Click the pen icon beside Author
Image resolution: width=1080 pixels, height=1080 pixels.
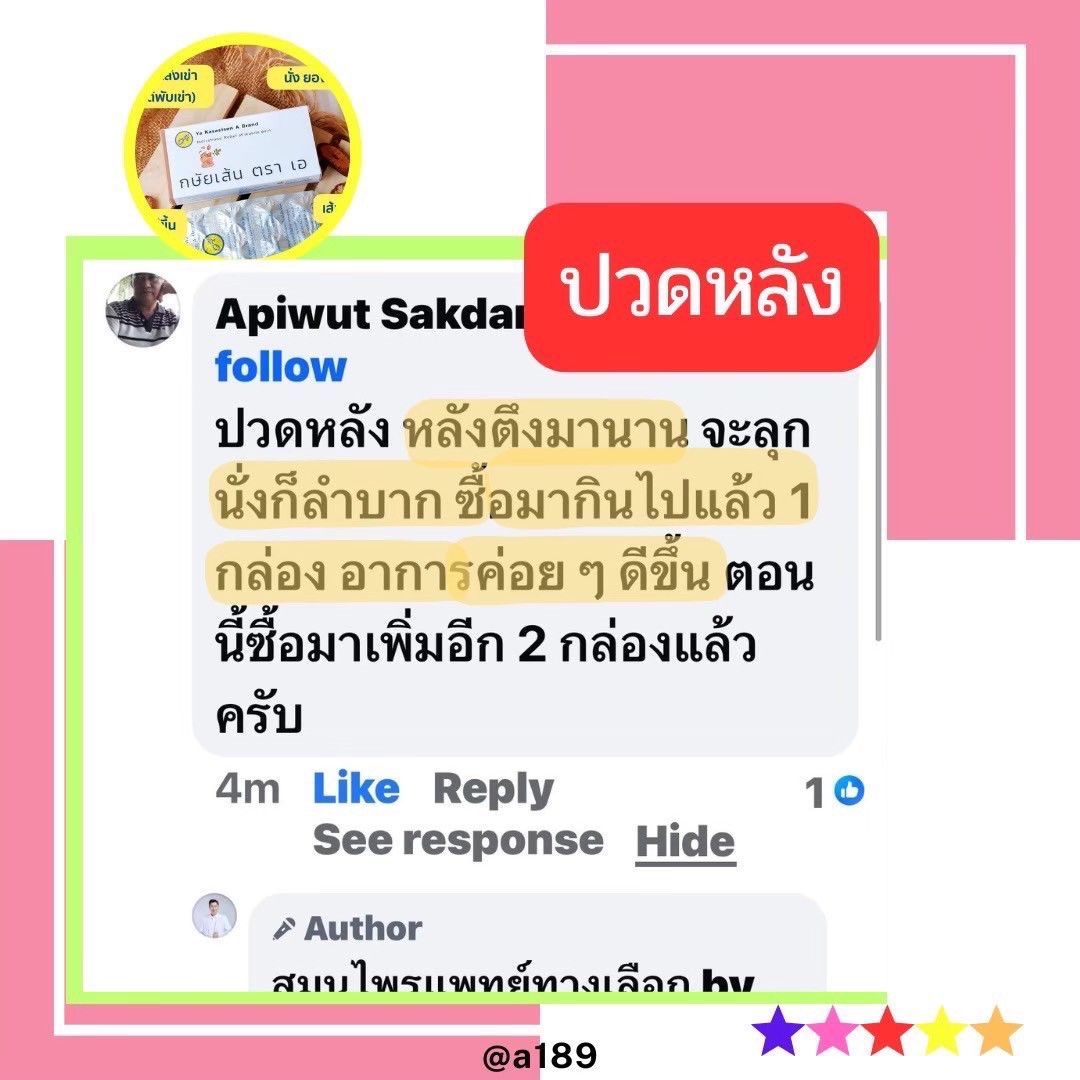284,929
